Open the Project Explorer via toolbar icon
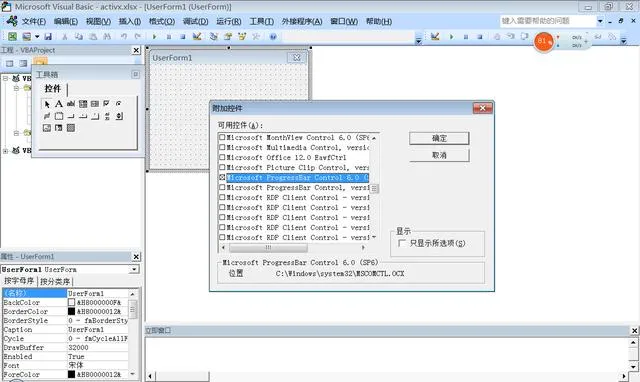640x382 pixels. [213, 36]
